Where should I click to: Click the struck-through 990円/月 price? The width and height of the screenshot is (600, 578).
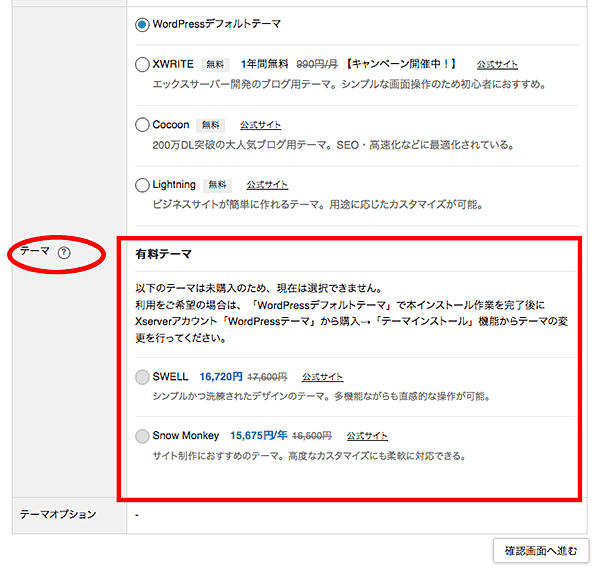pyautogui.click(x=317, y=64)
